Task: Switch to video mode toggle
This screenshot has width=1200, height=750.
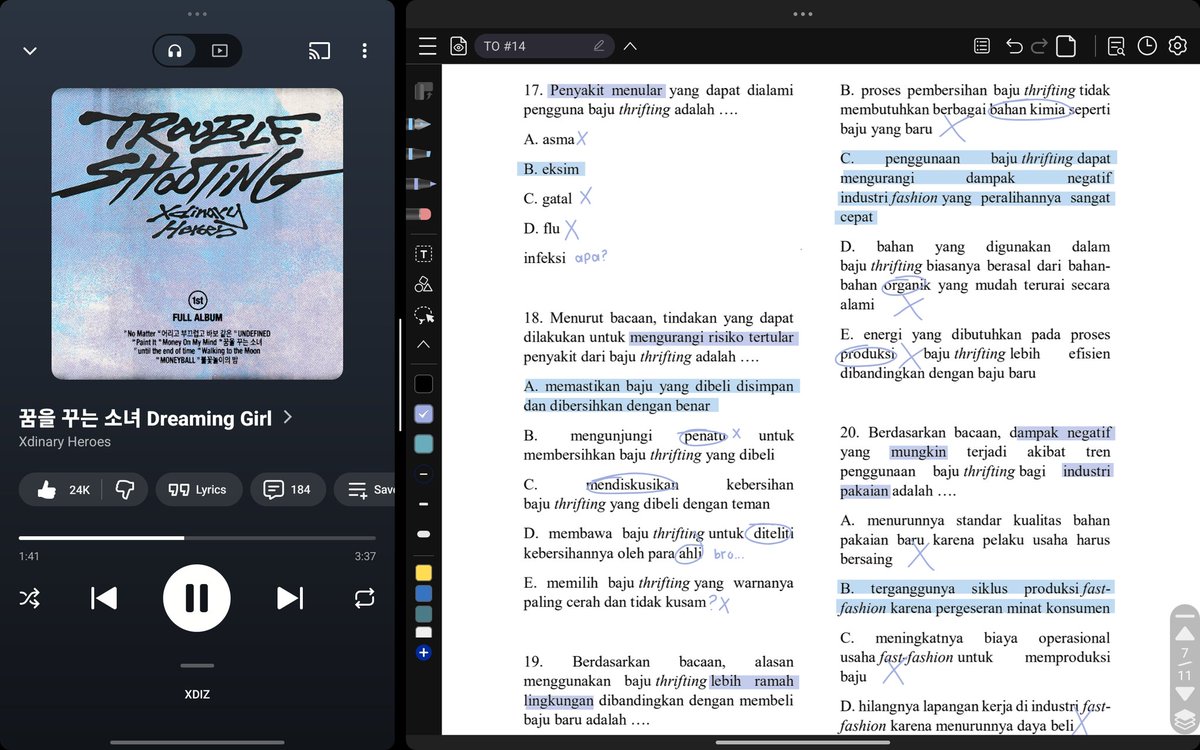Action: point(219,51)
